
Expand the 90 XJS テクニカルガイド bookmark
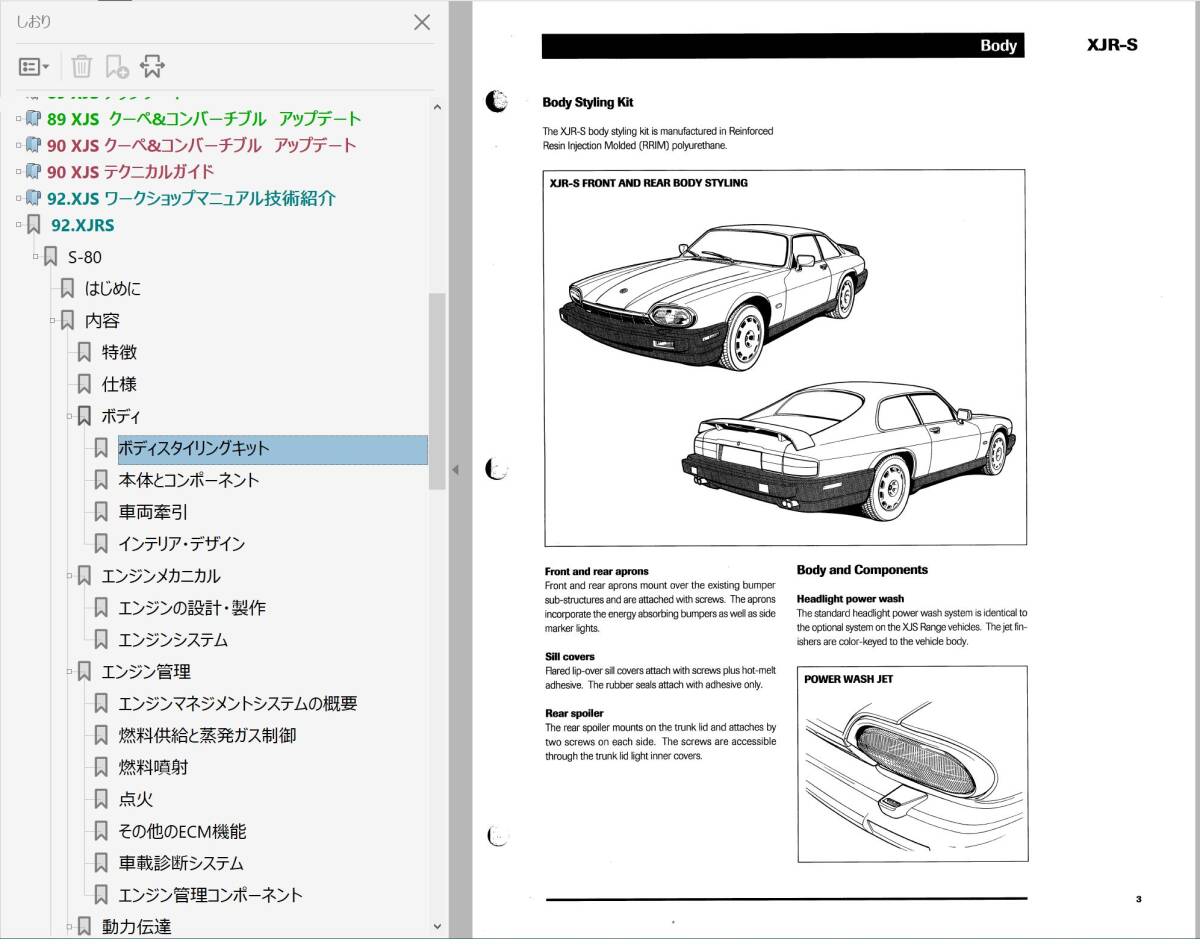(17, 171)
